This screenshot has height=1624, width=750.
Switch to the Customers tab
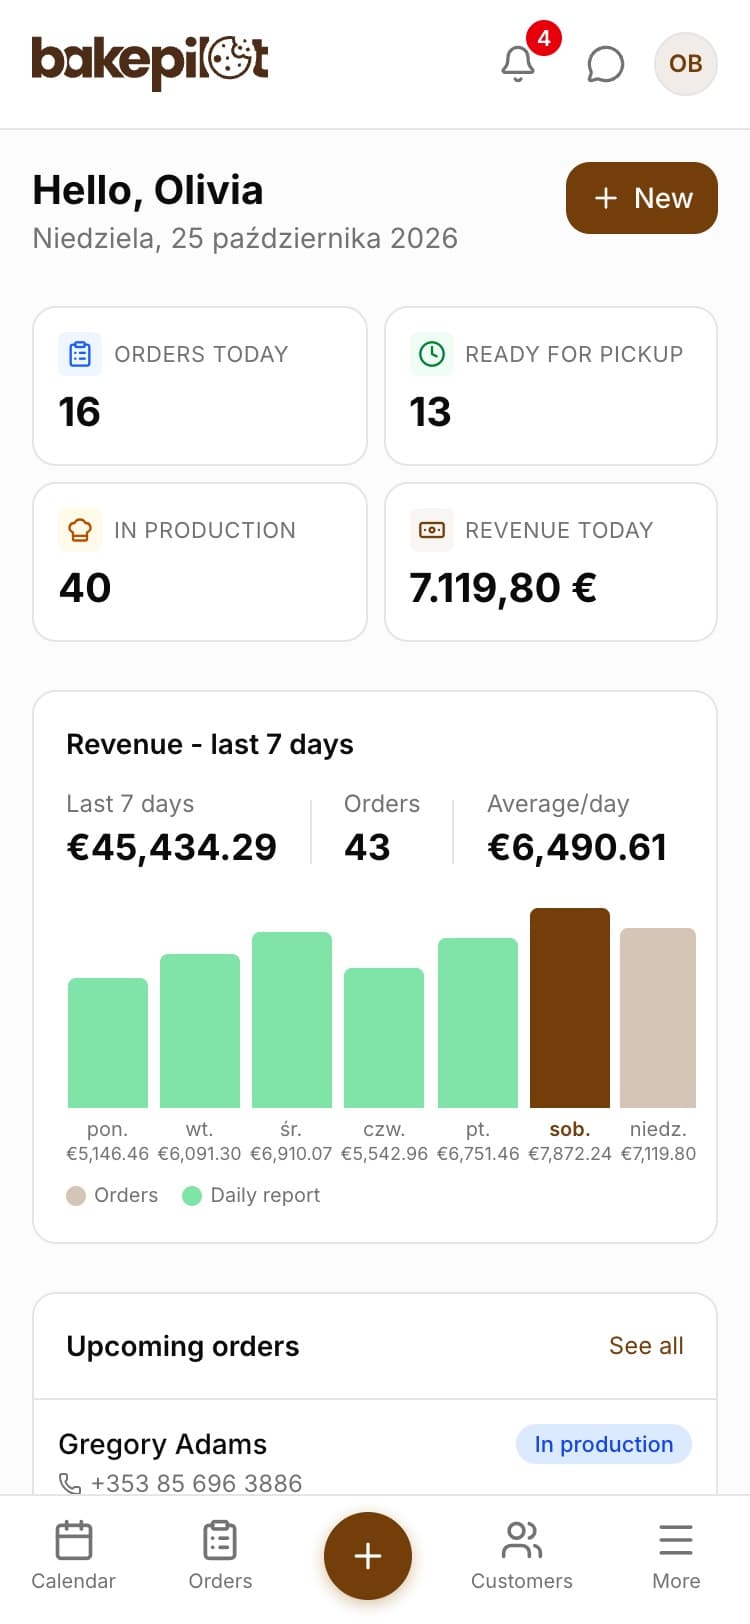pyautogui.click(x=522, y=1556)
